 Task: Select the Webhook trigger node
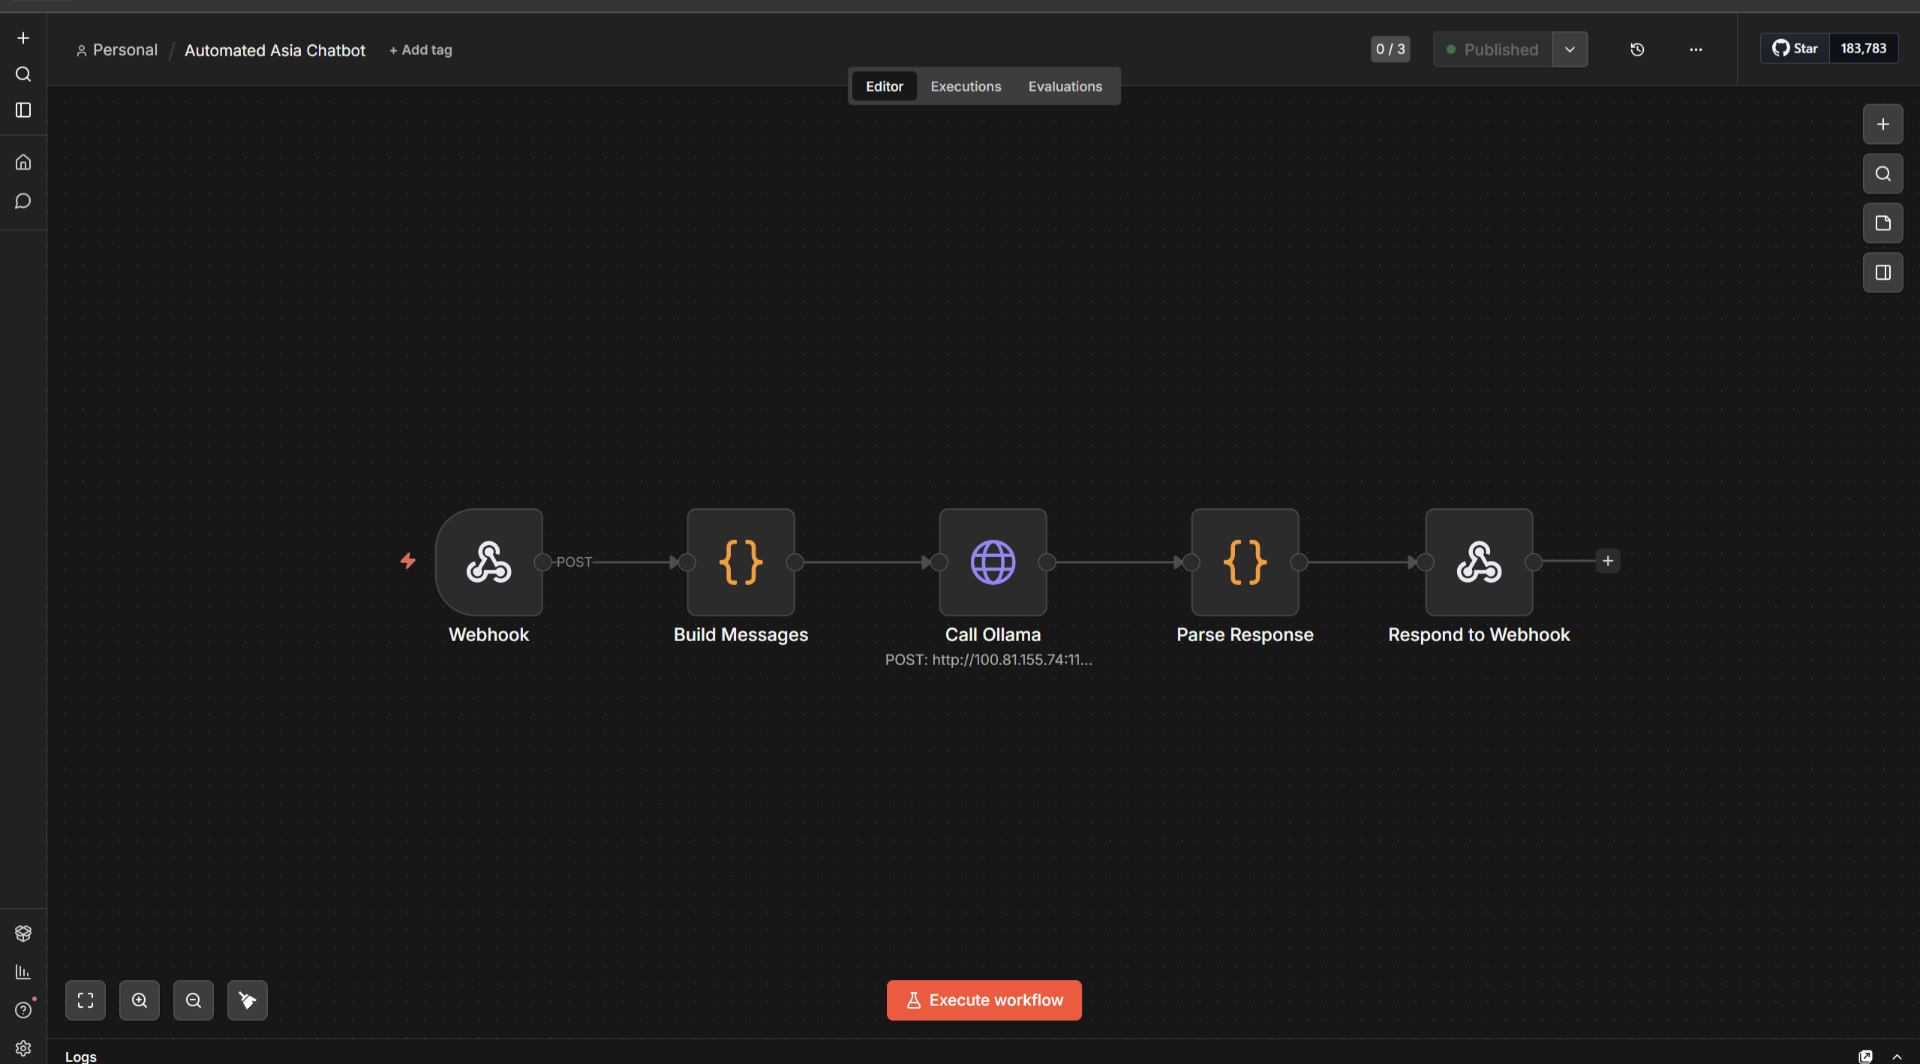tap(489, 562)
